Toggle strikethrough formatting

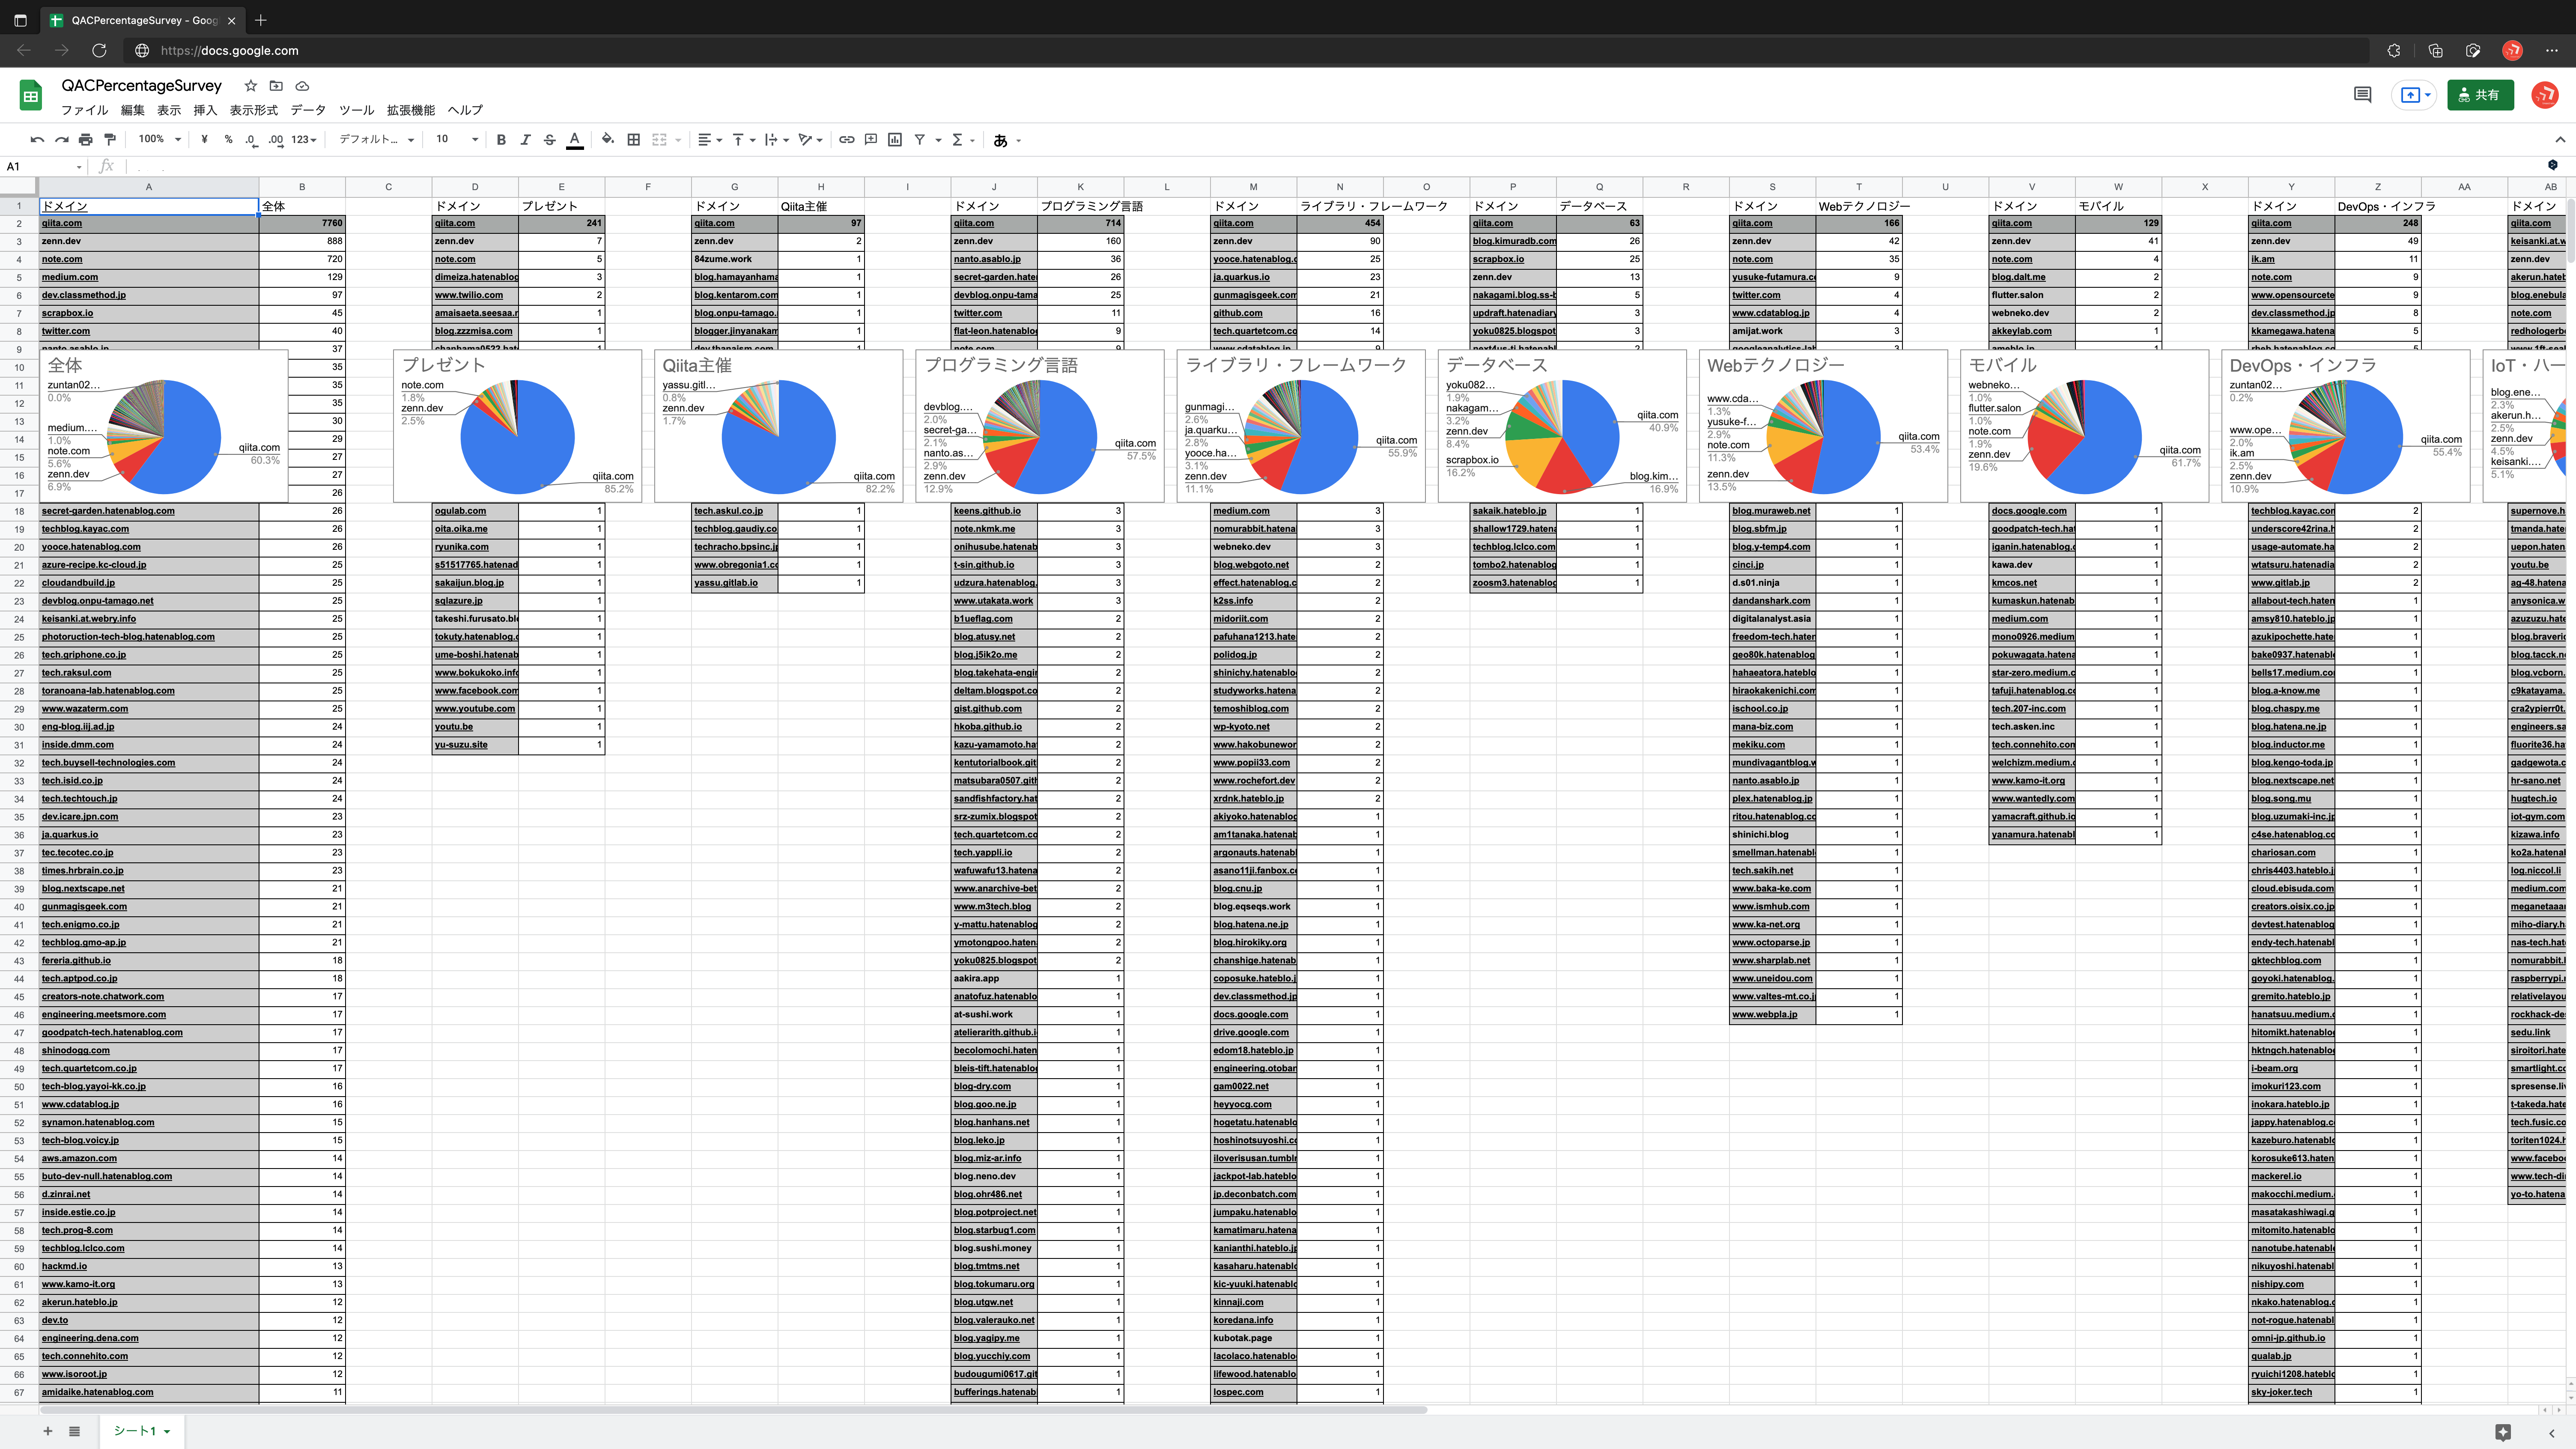[x=549, y=140]
